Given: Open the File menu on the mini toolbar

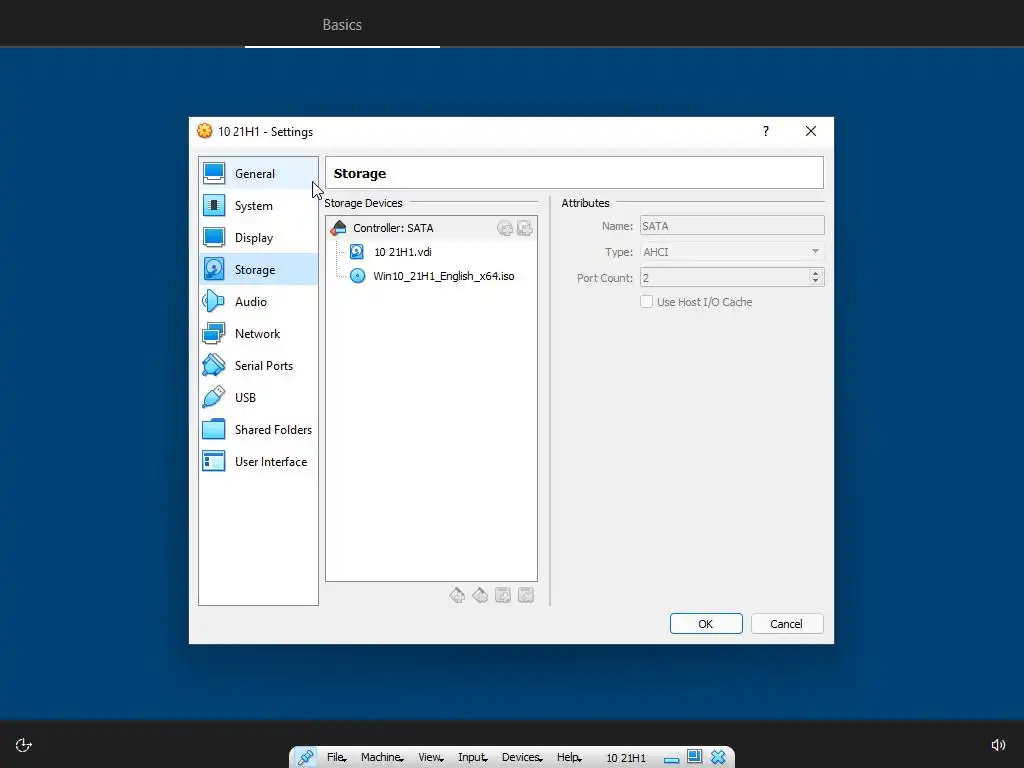Looking at the screenshot, I should coord(336,758).
